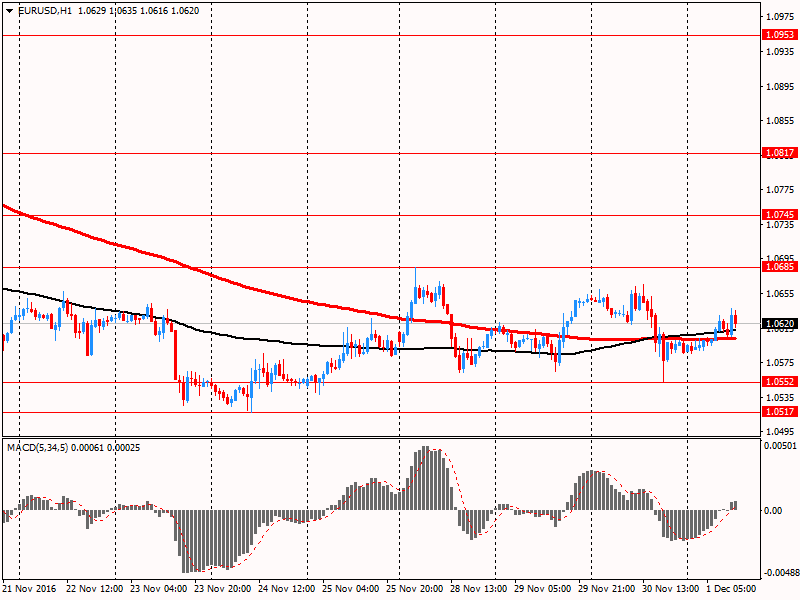800x600 pixels.
Task: Select the 25 Nov 04:00 time axis label
Action: [351, 588]
